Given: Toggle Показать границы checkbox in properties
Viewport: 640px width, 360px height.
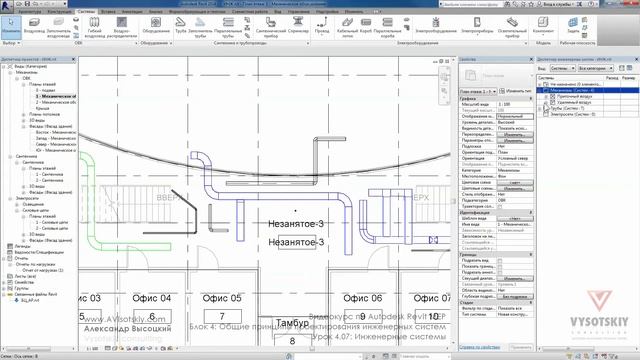Looking at the screenshot, I should [500, 267].
